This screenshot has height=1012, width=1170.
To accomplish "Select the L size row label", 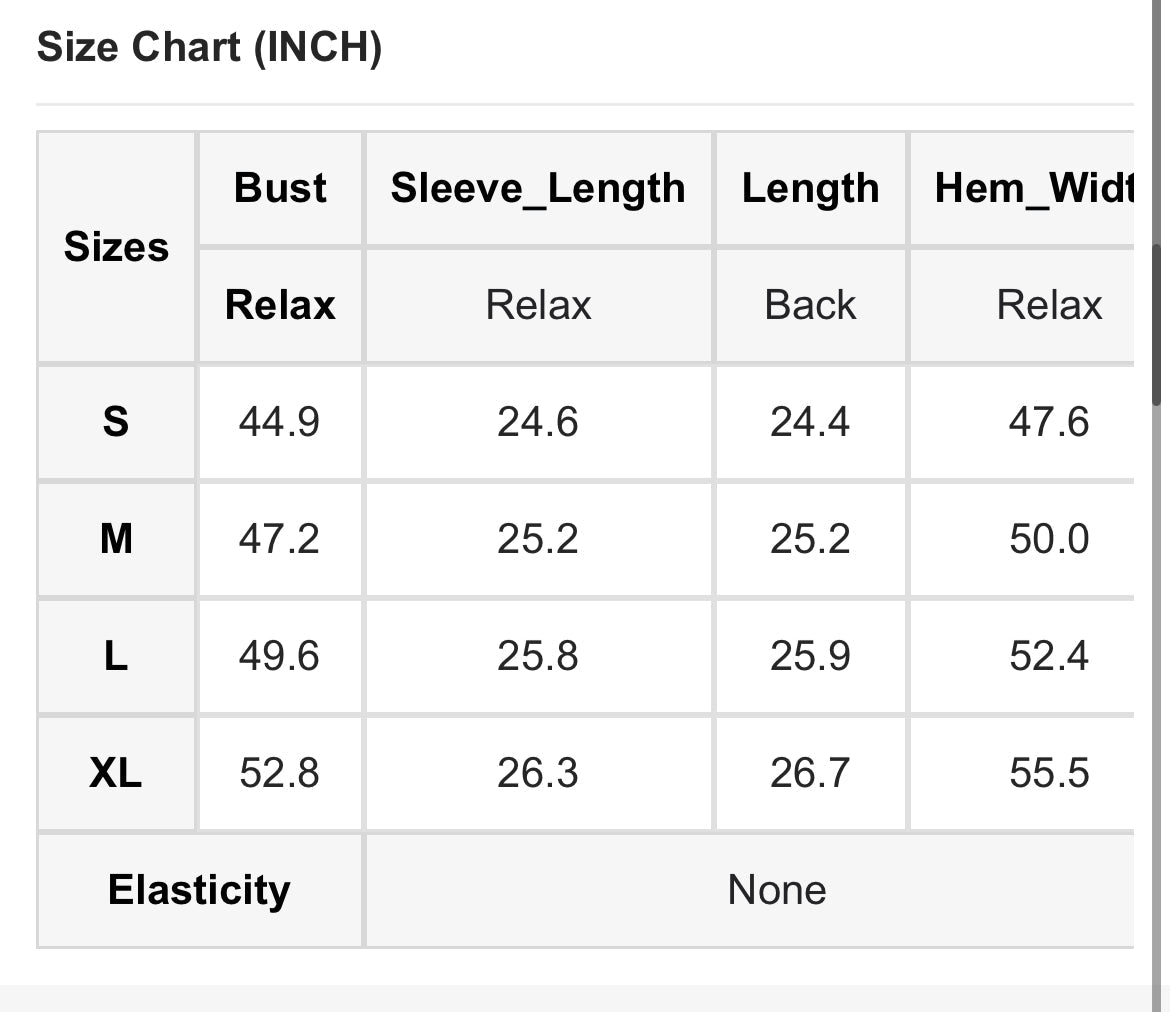I will 116,656.
